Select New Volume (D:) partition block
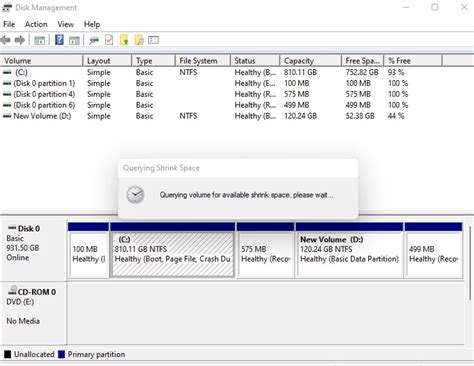The width and height of the screenshot is (474, 366). point(350,254)
